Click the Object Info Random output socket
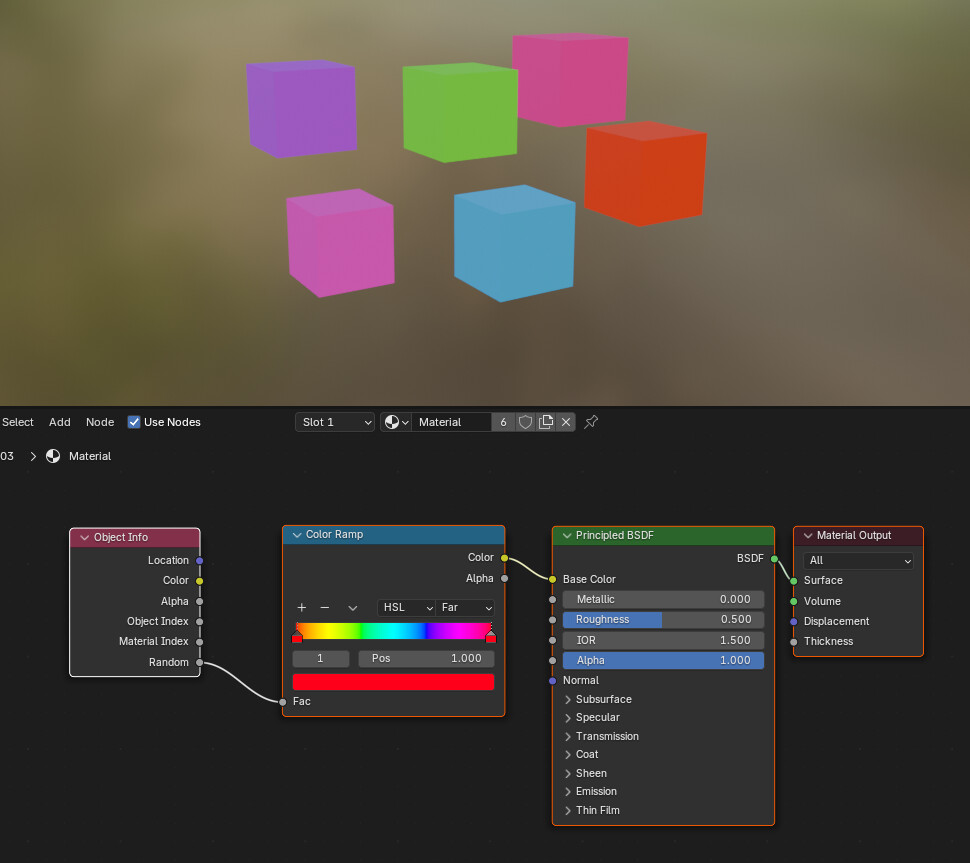Viewport: 970px width, 863px height. coord(200,663)
